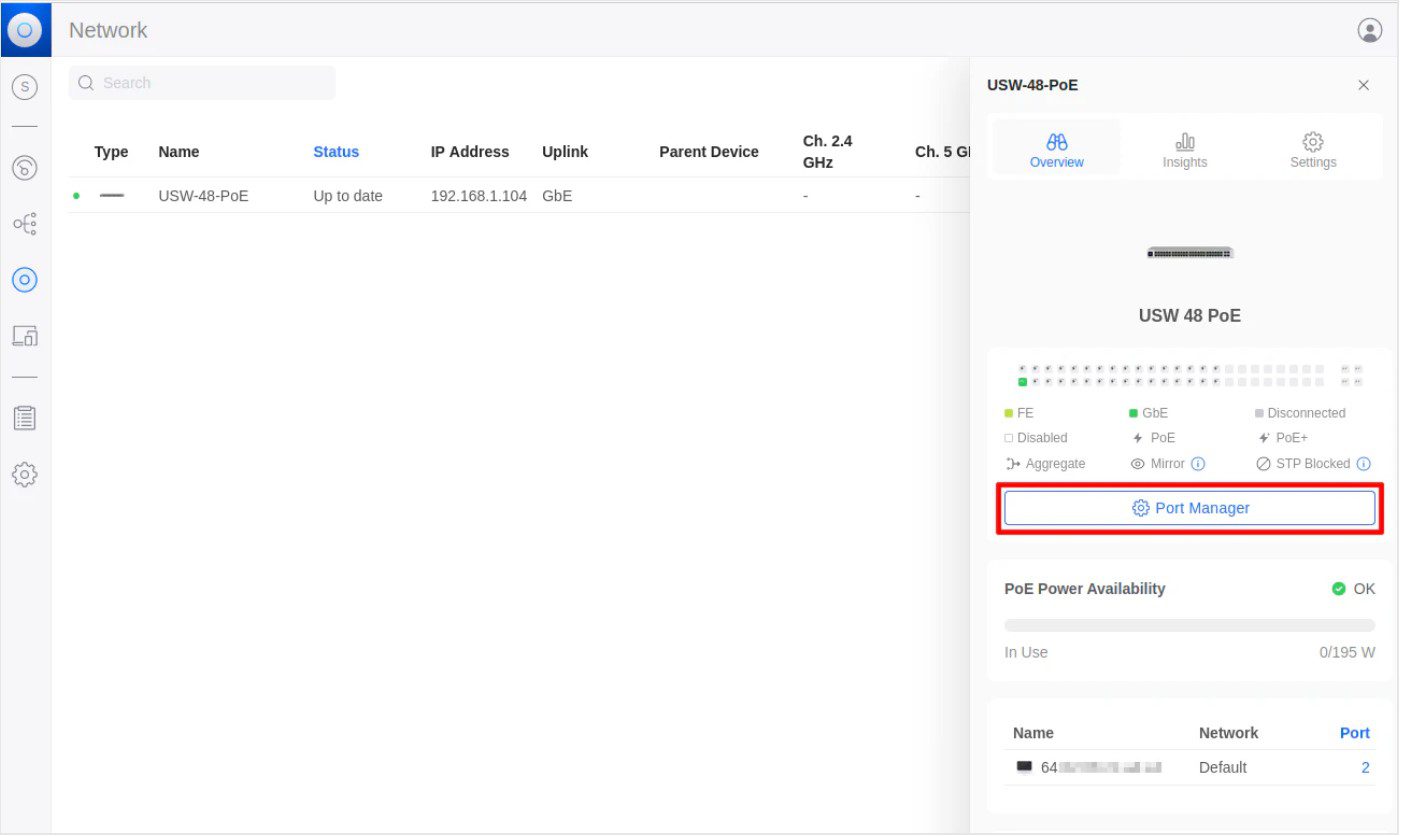Screen dimensions: 1402x836
Task: Click the Search input field
Action: click(210, 83)
